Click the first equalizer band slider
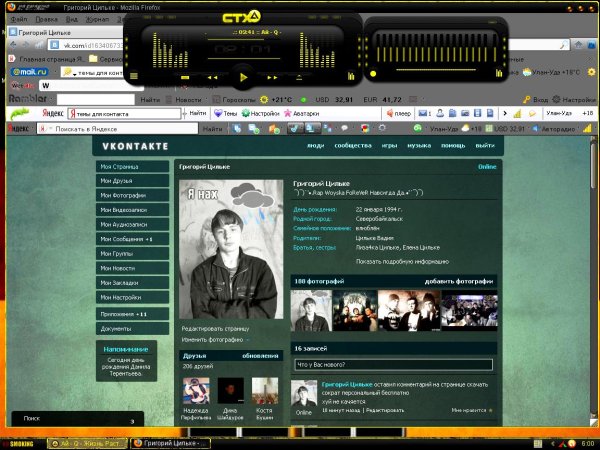The width and height of the screenshot is (600, 450). tap(378, 48)
